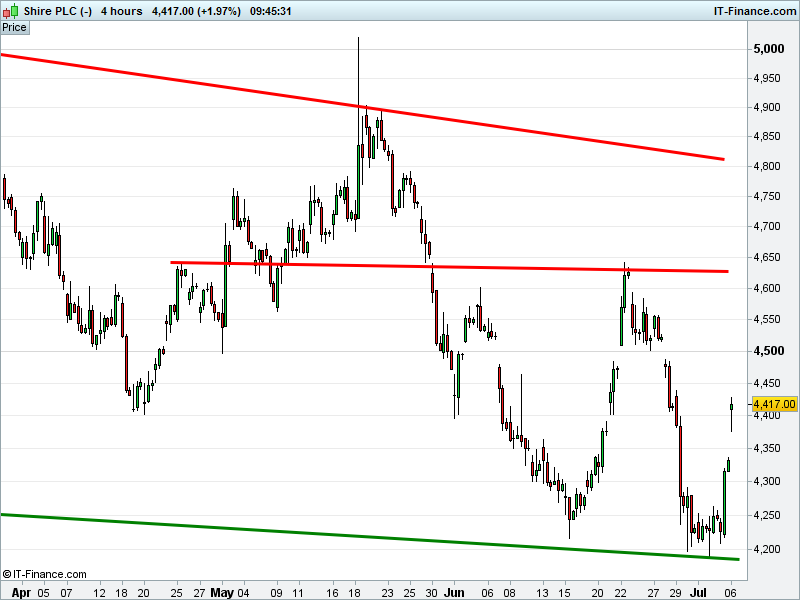Image resolution: width=800 pixels, height=600 pixels.
Task: Click the 4,750 price axis label
Action: click(x=767, y=196)
